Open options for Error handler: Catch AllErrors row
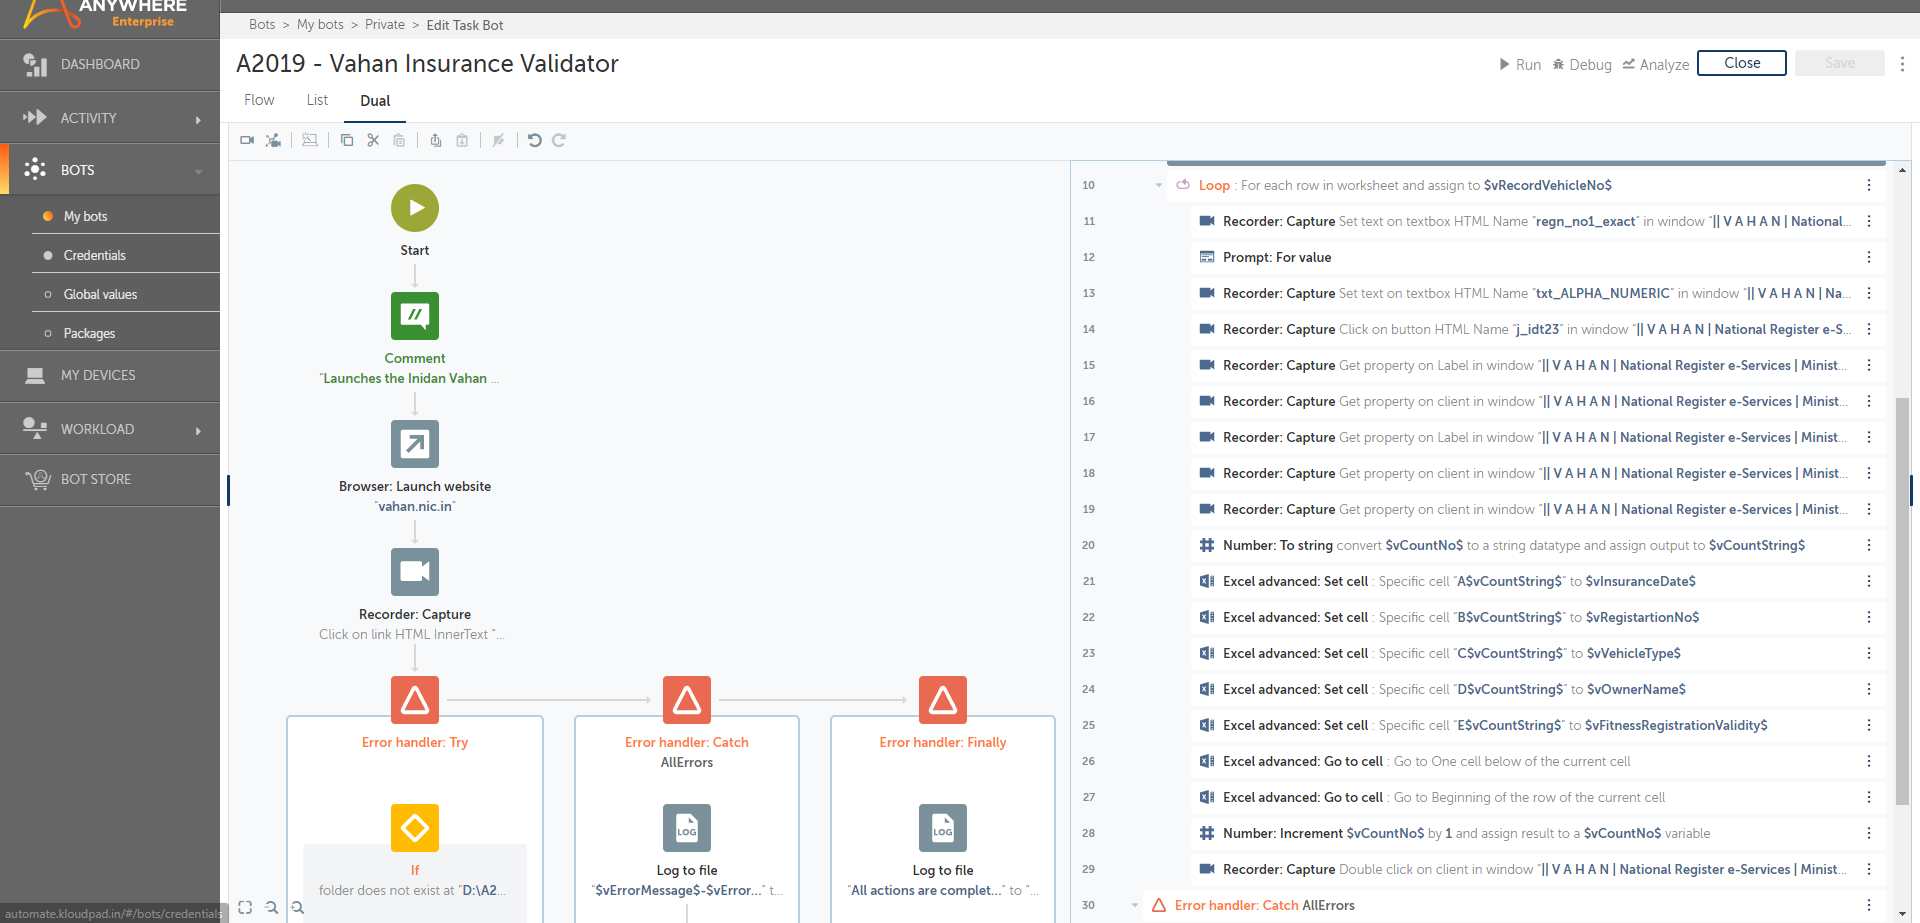1920x923 pixels. (x=1868, y=905)
